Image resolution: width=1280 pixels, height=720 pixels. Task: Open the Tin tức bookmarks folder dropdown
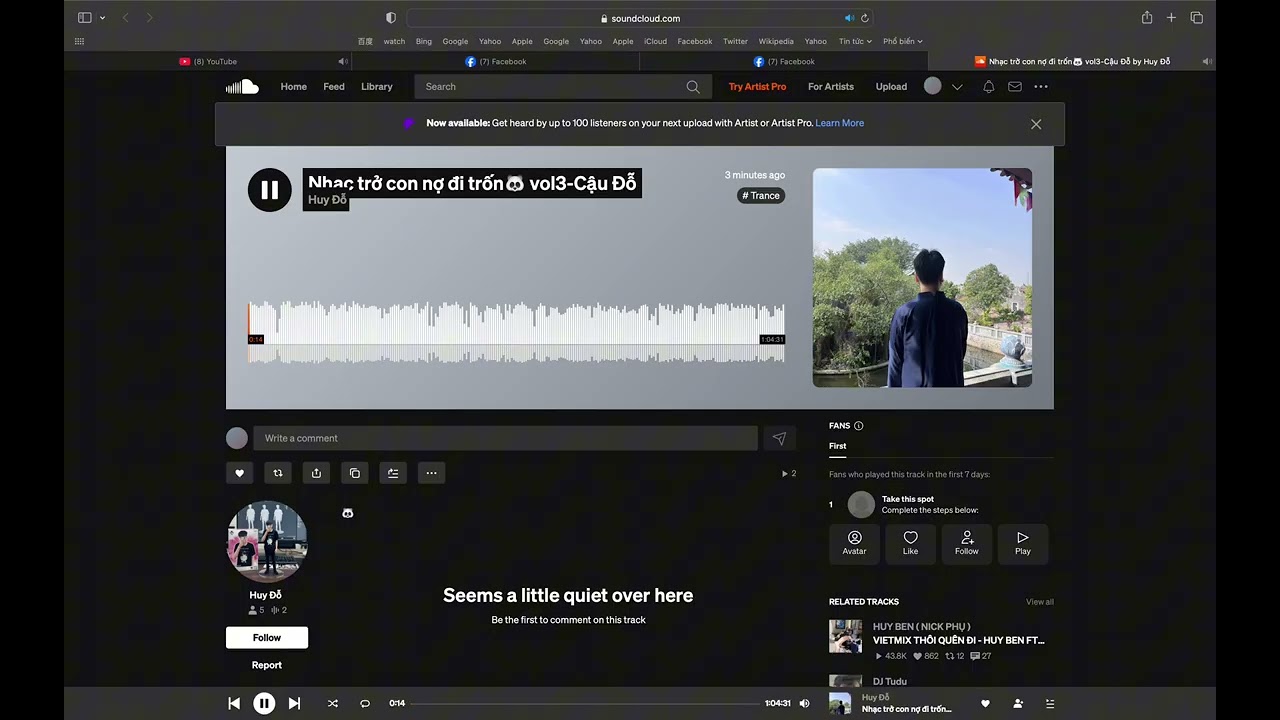pyautogui.click(x=855, y=42)
